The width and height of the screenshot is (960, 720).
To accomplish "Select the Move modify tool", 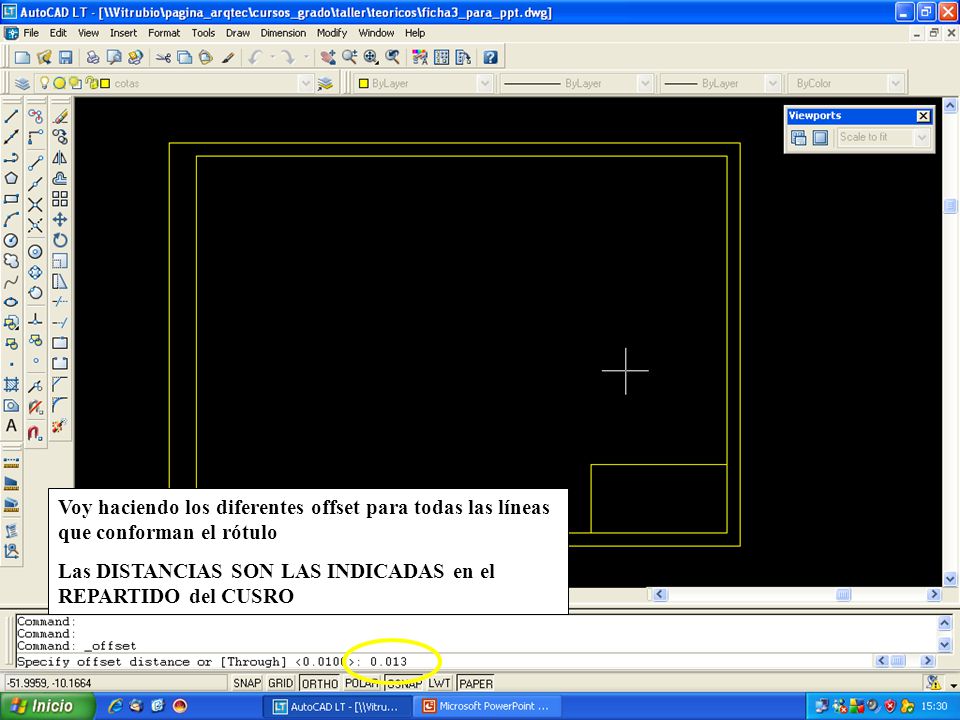I will tap(60, 220).
